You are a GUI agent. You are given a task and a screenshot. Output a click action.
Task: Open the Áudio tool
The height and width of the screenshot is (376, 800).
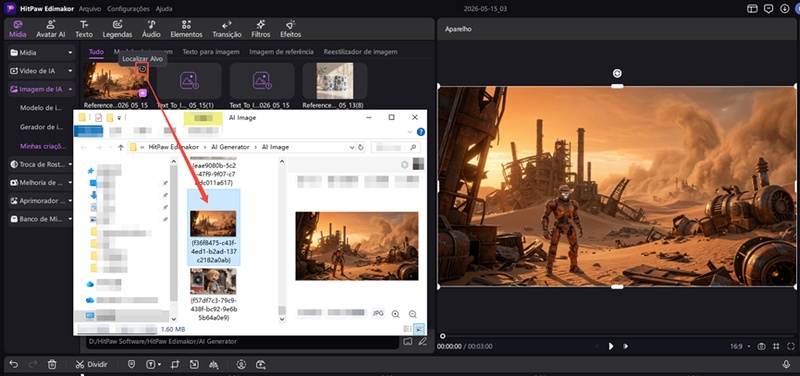[x=151, y=29]
